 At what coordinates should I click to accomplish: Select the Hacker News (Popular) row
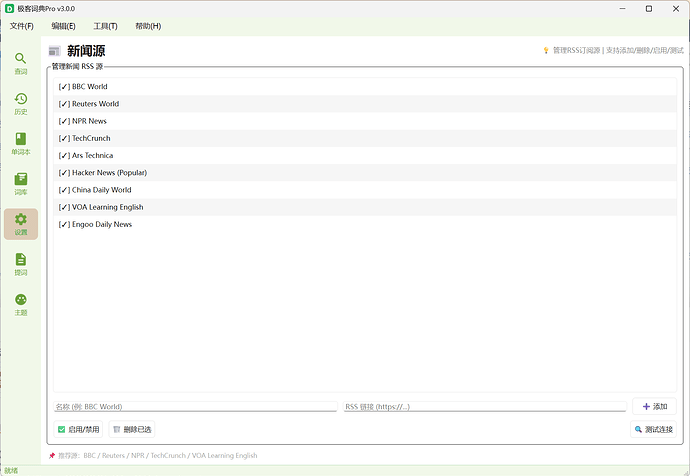(x=365, y=172)
